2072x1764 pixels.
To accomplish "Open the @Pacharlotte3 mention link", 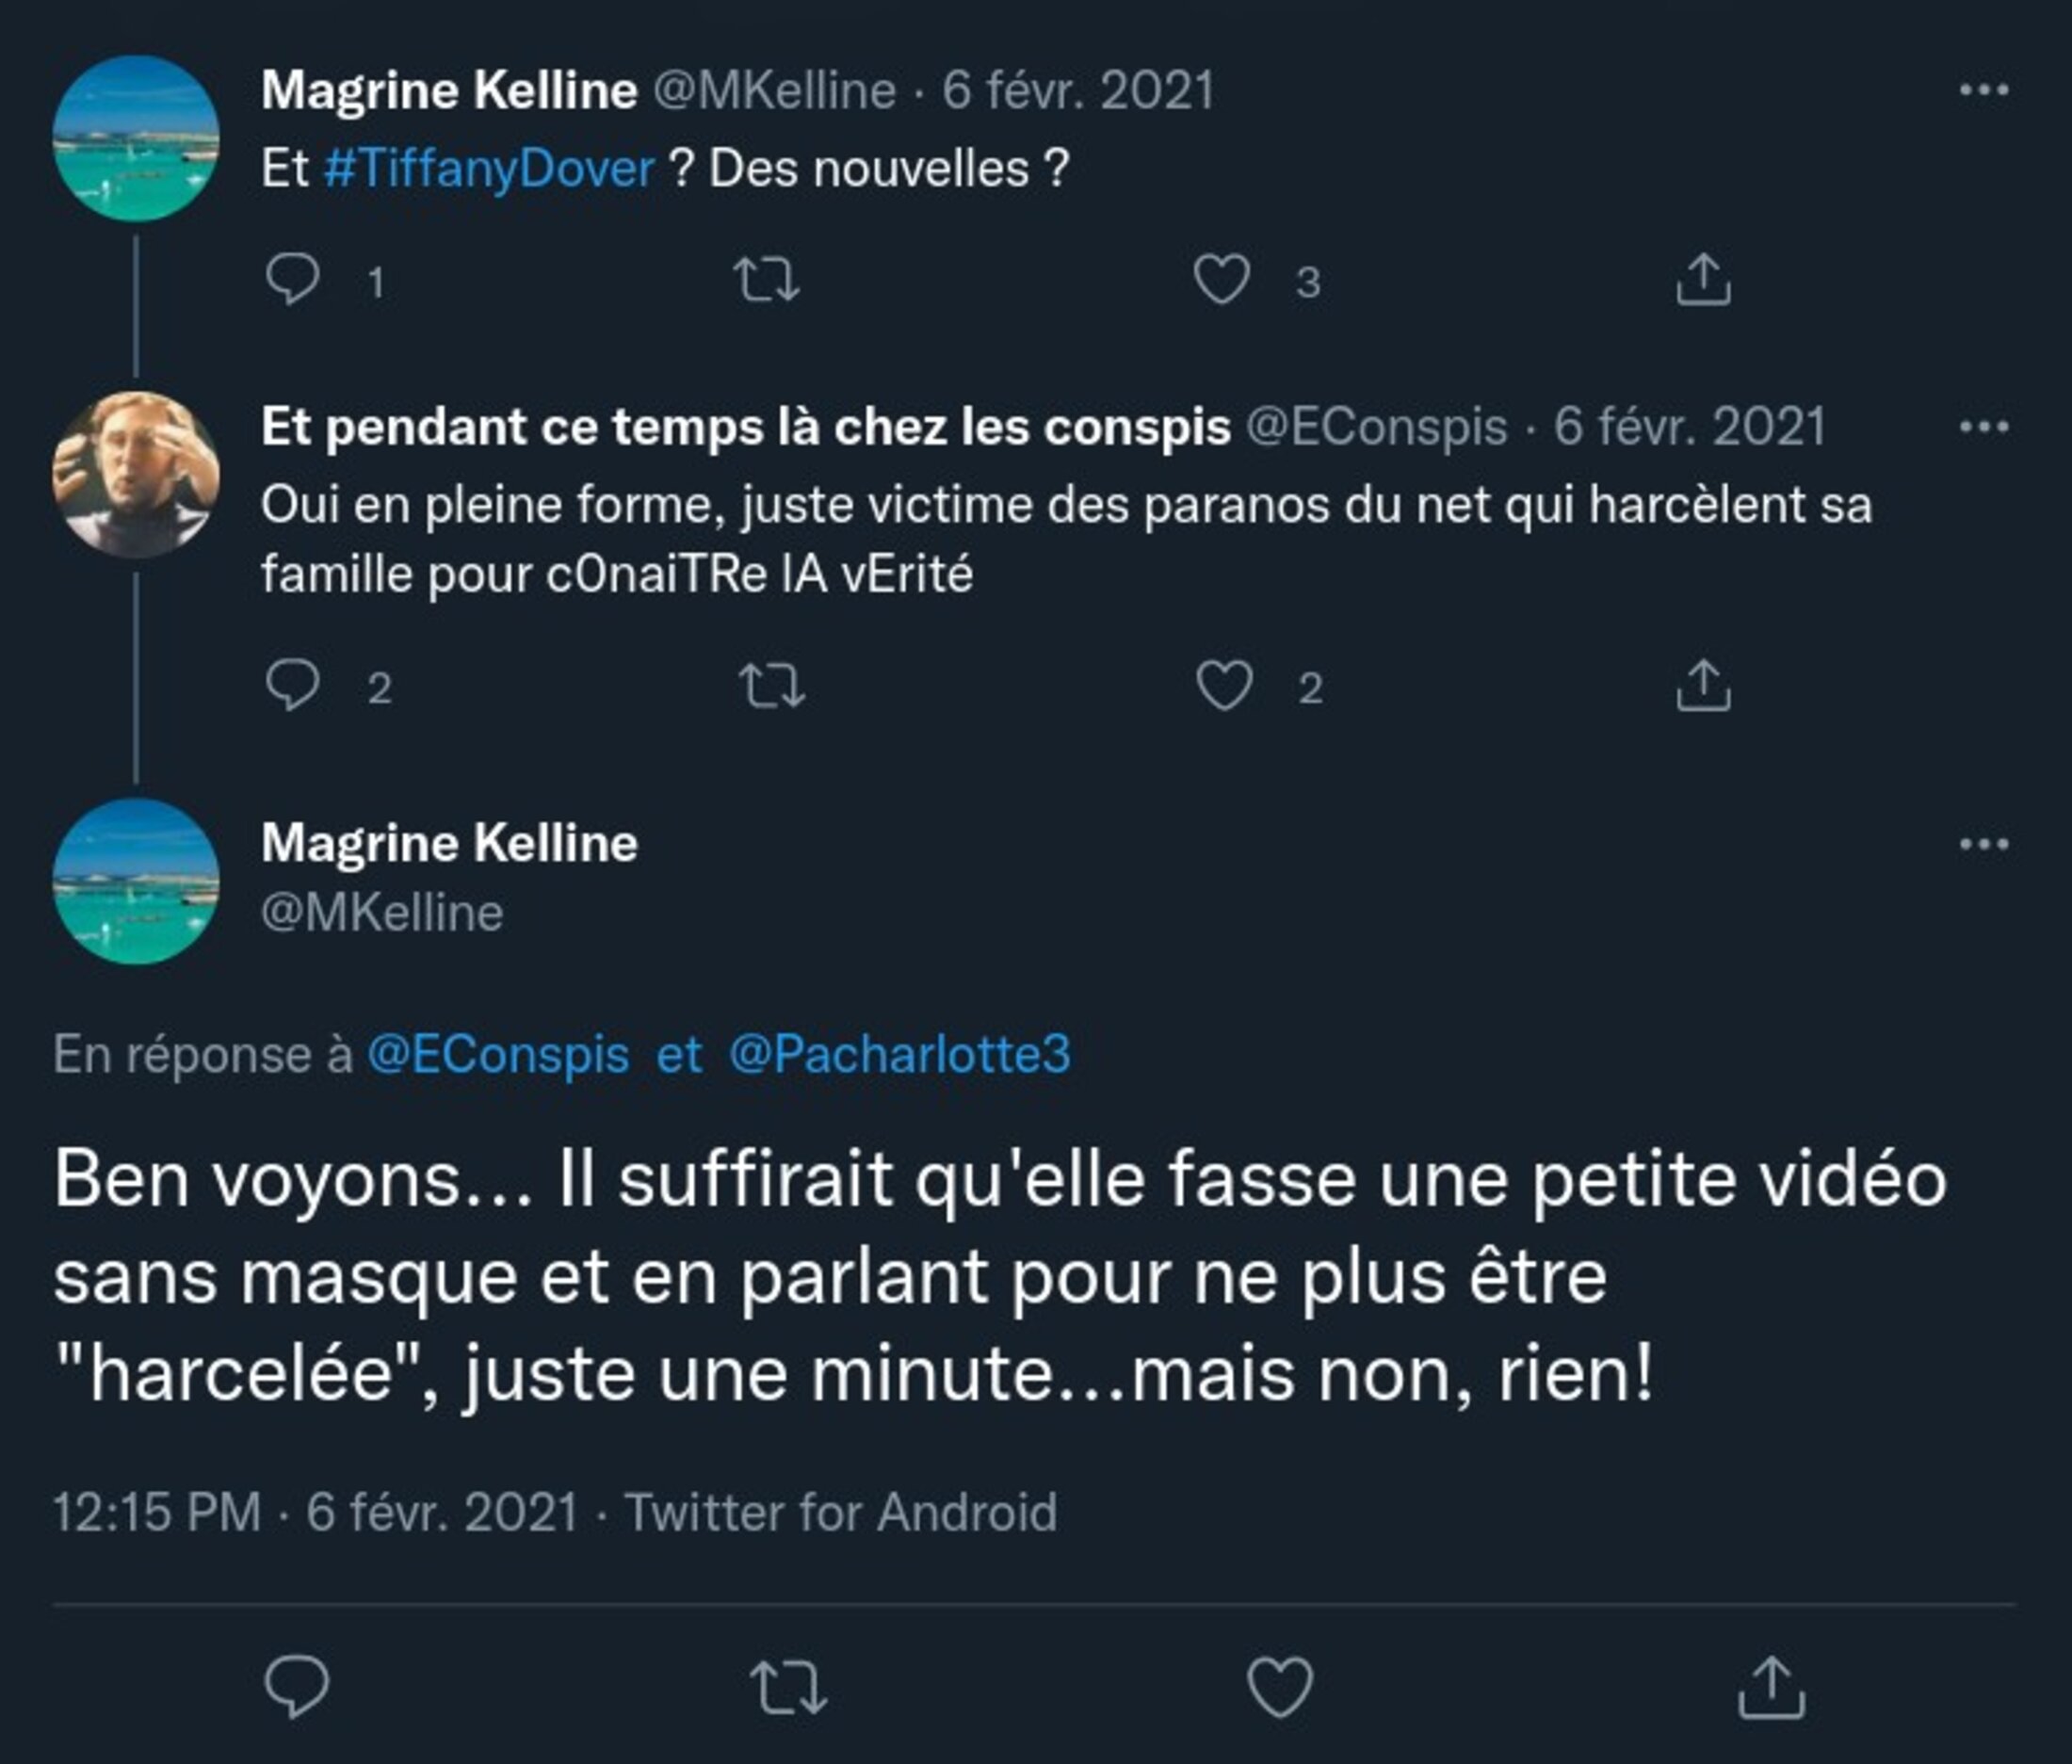I will (899, 1054).
